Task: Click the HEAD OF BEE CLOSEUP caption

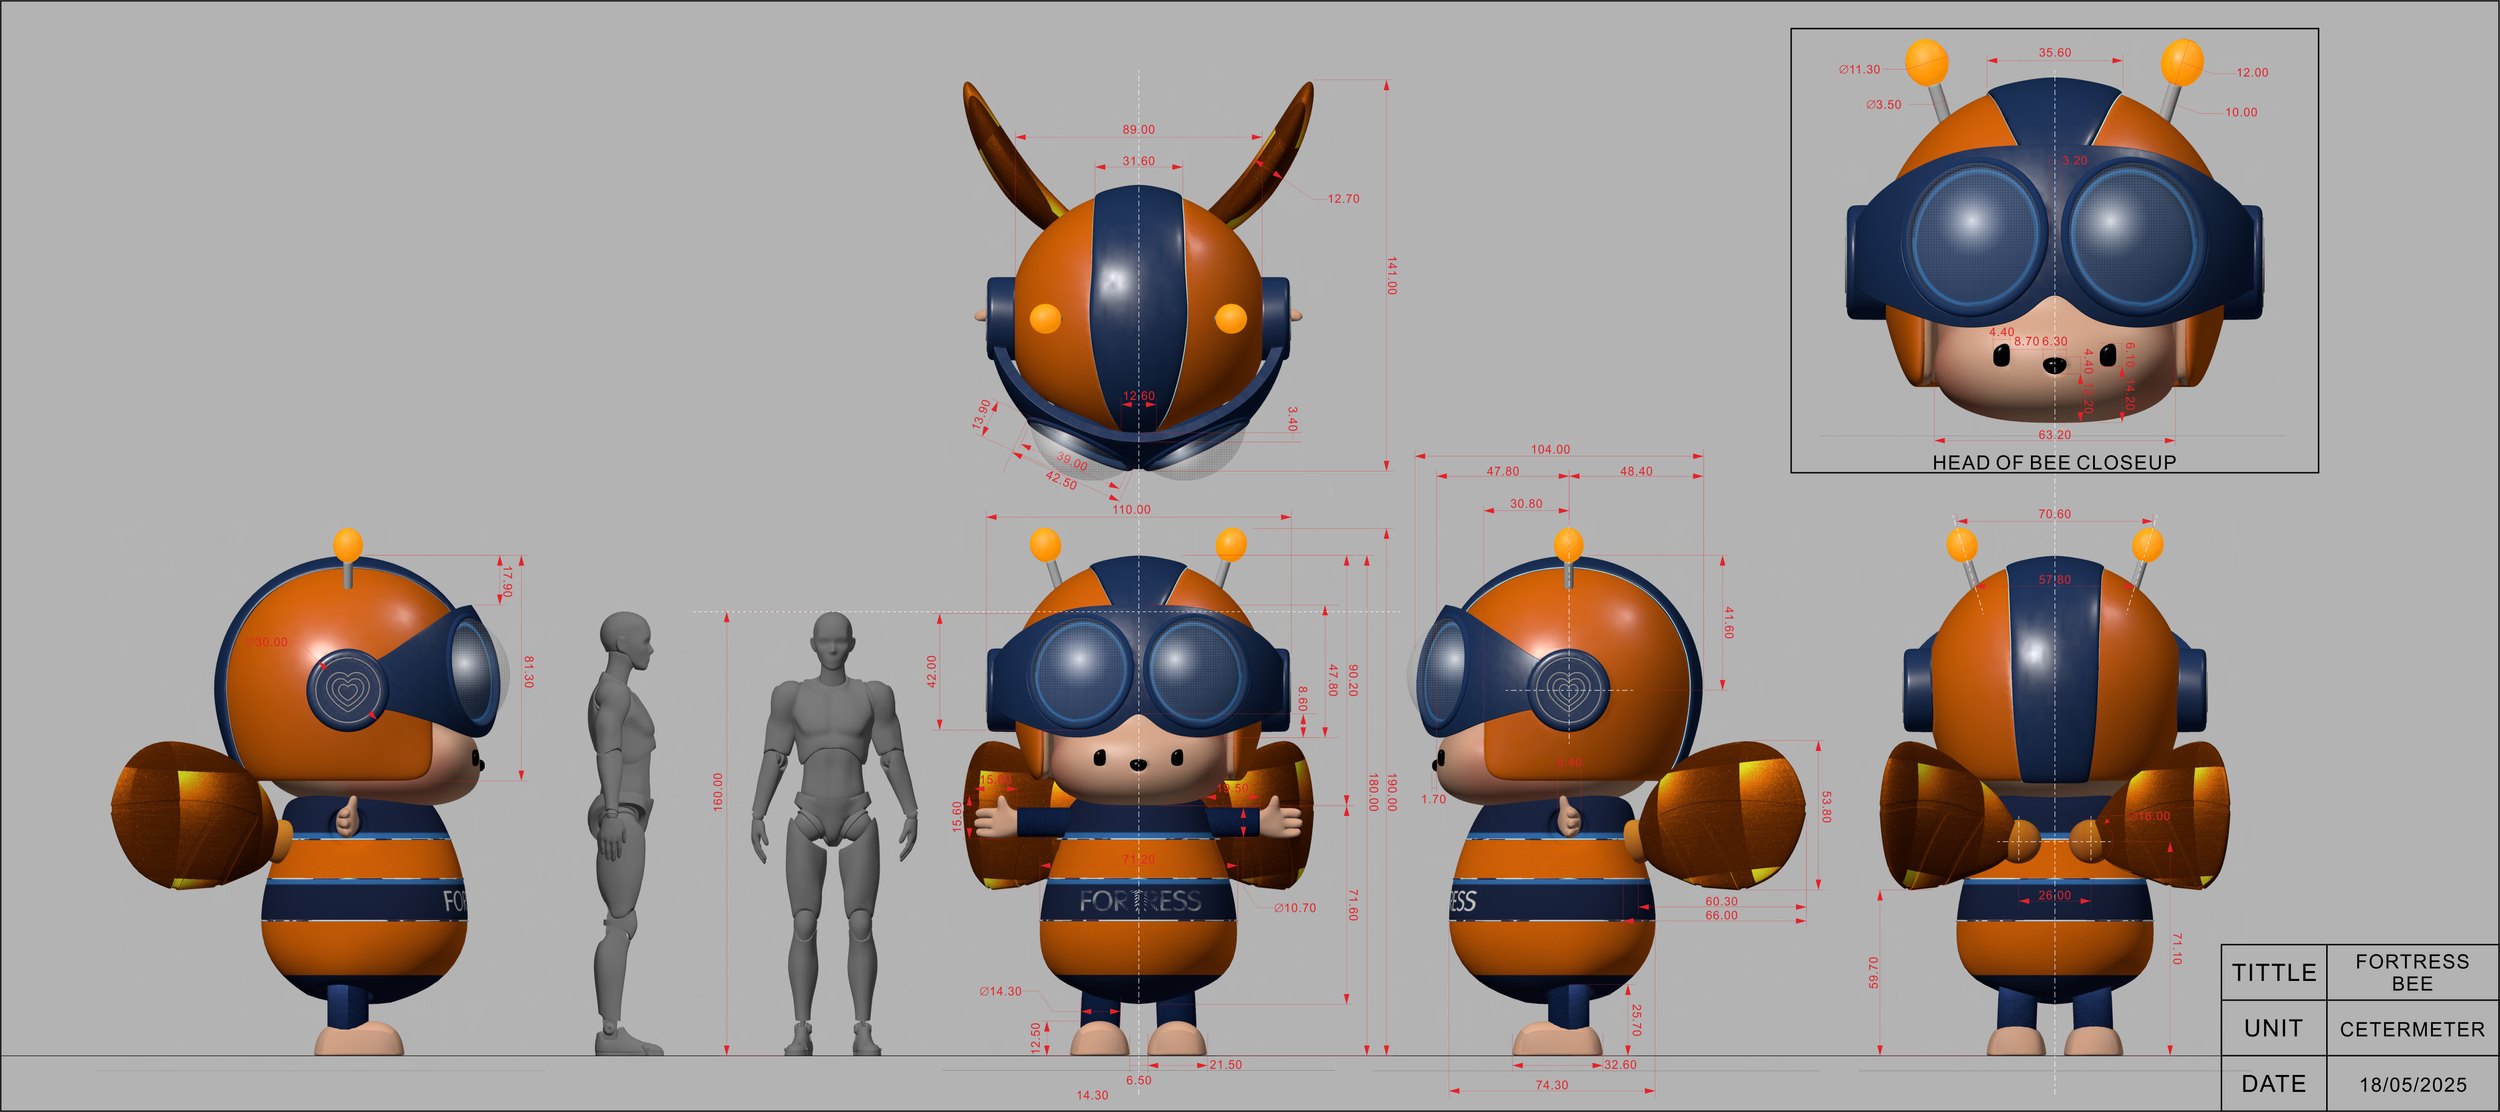Action: (2054, 463)
